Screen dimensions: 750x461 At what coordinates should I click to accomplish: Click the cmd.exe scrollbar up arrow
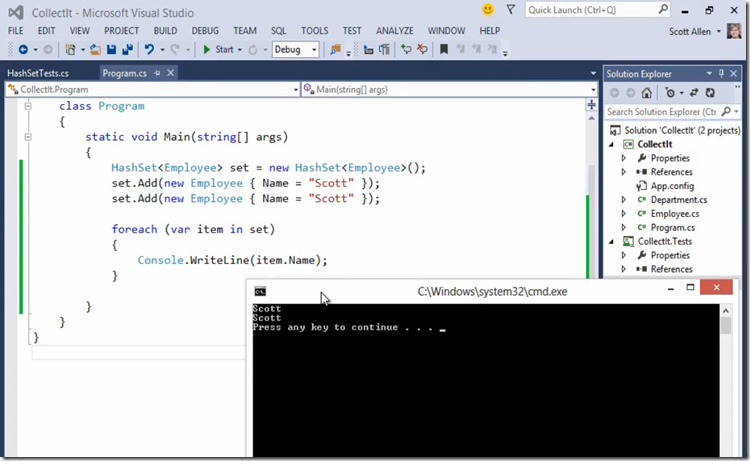(726, 311)
